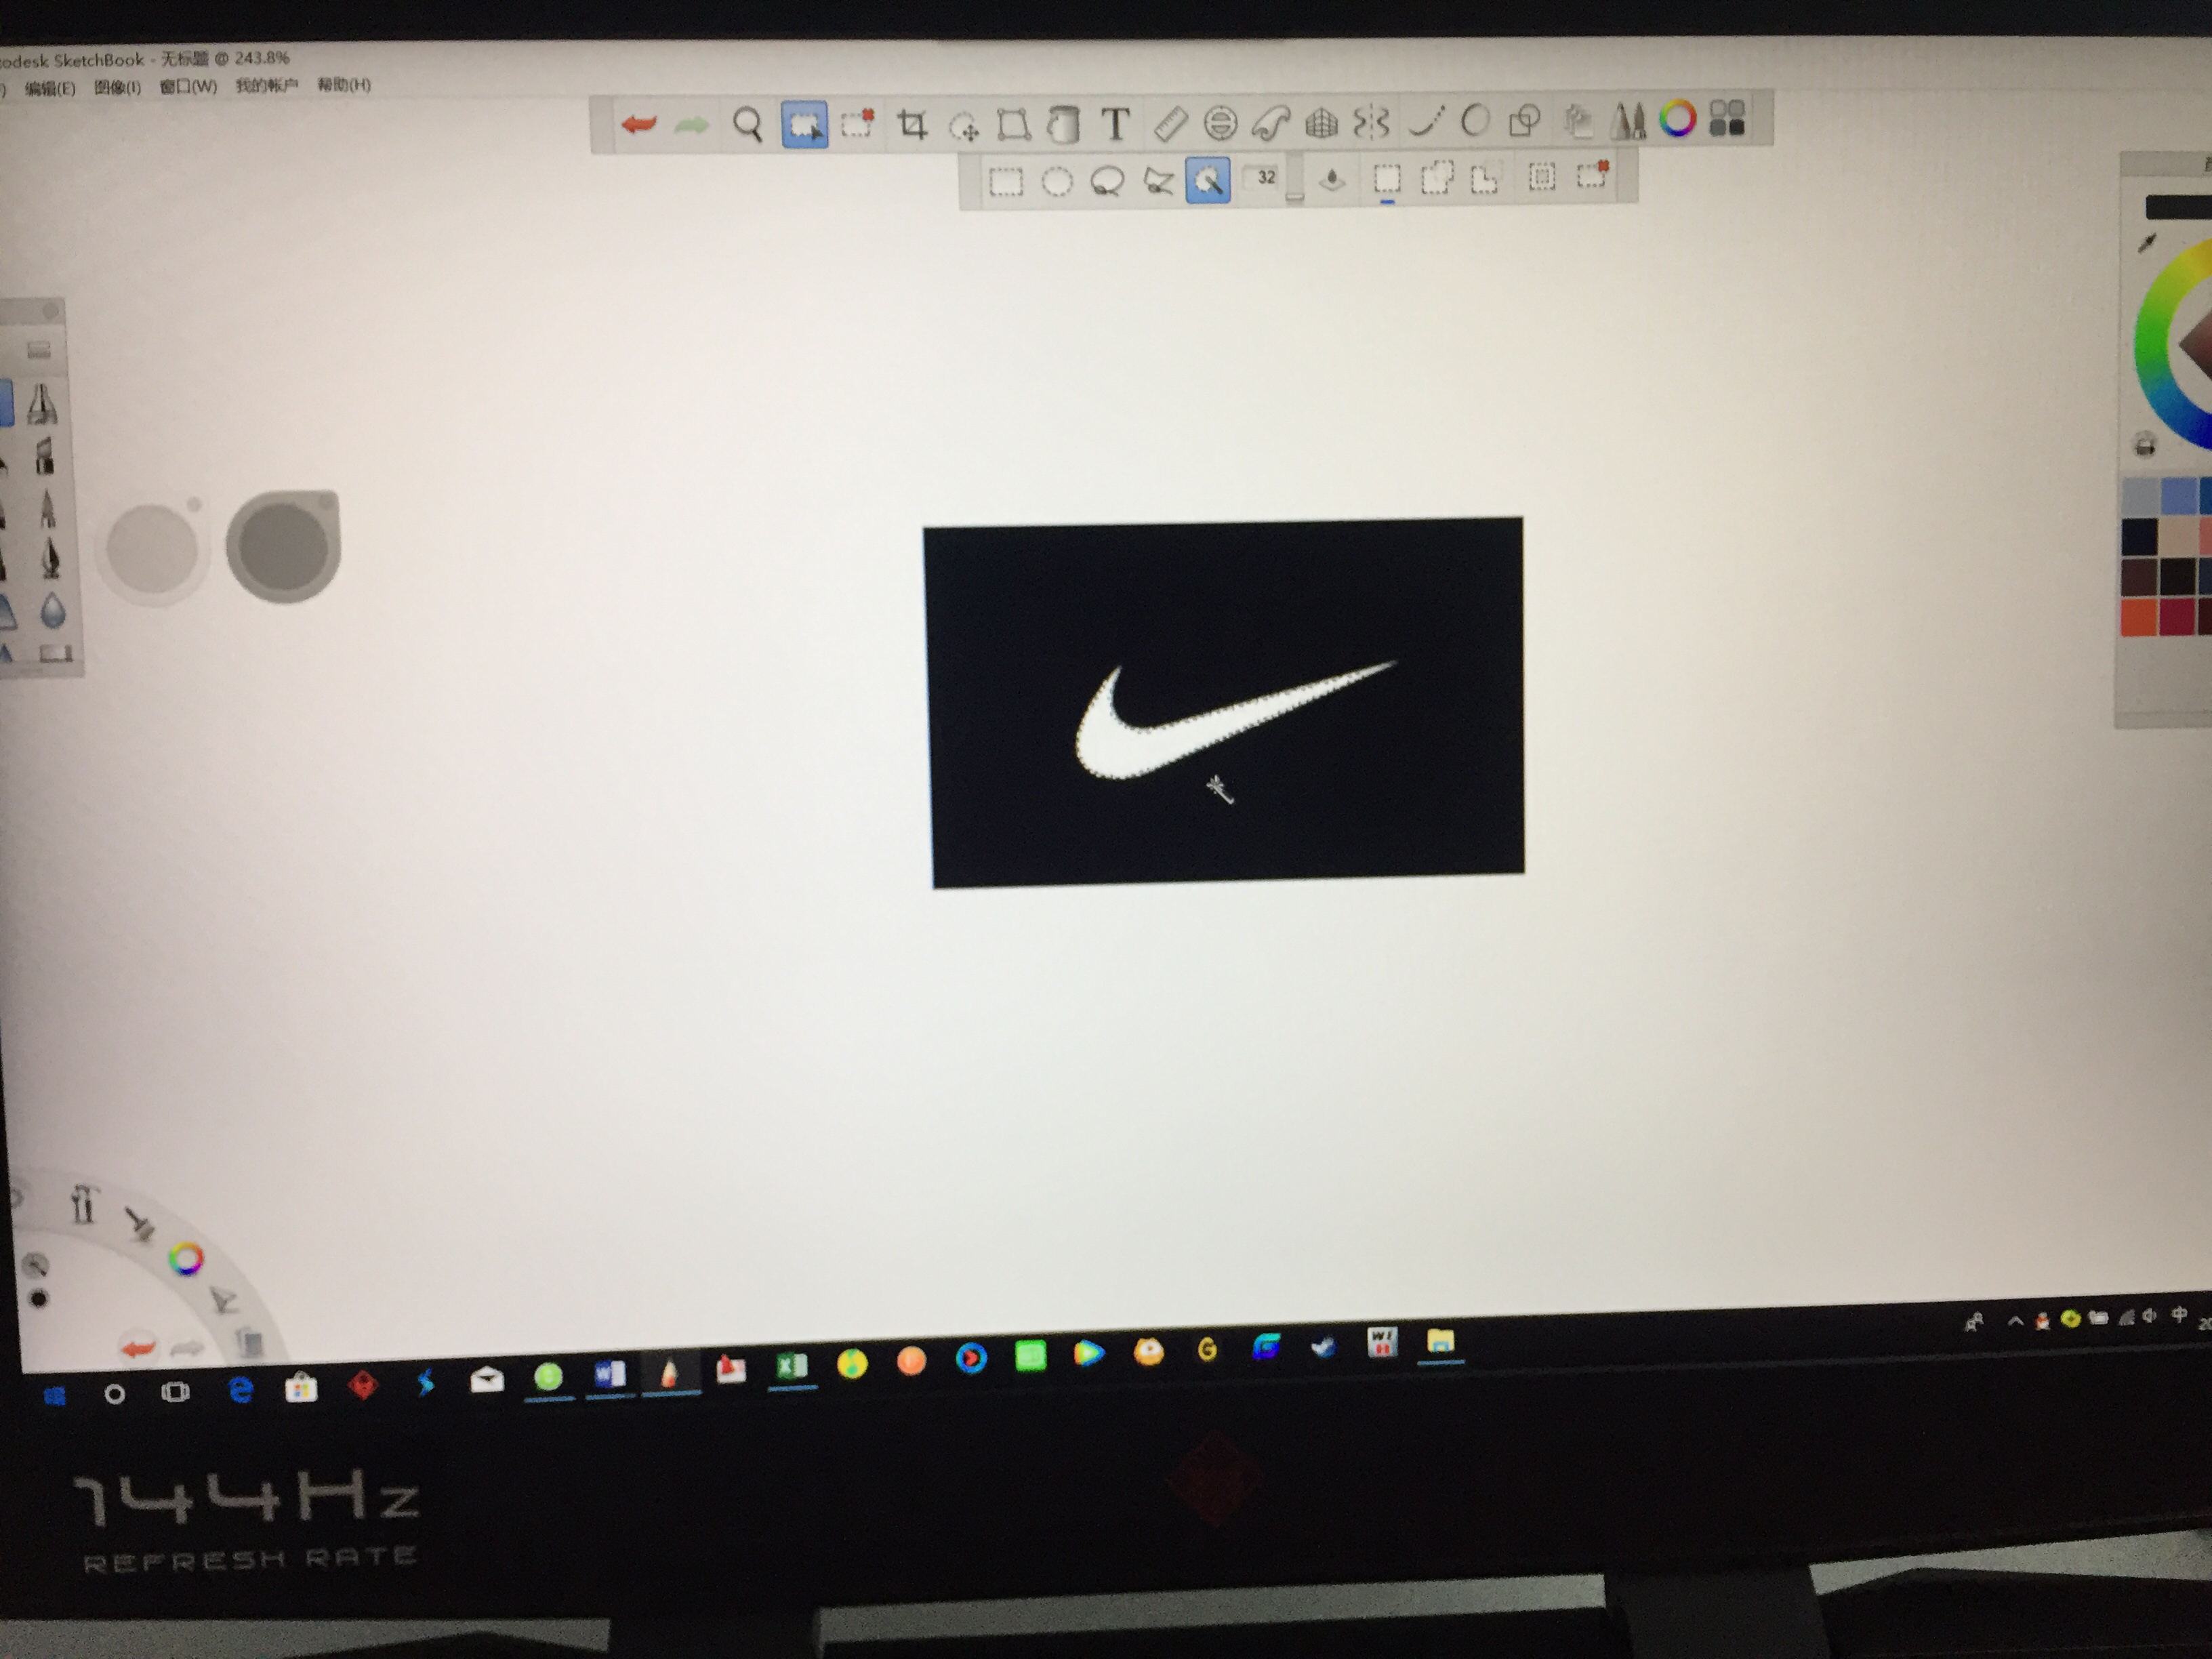Open the Perspective Guides tool

[x=1321, y=123]
